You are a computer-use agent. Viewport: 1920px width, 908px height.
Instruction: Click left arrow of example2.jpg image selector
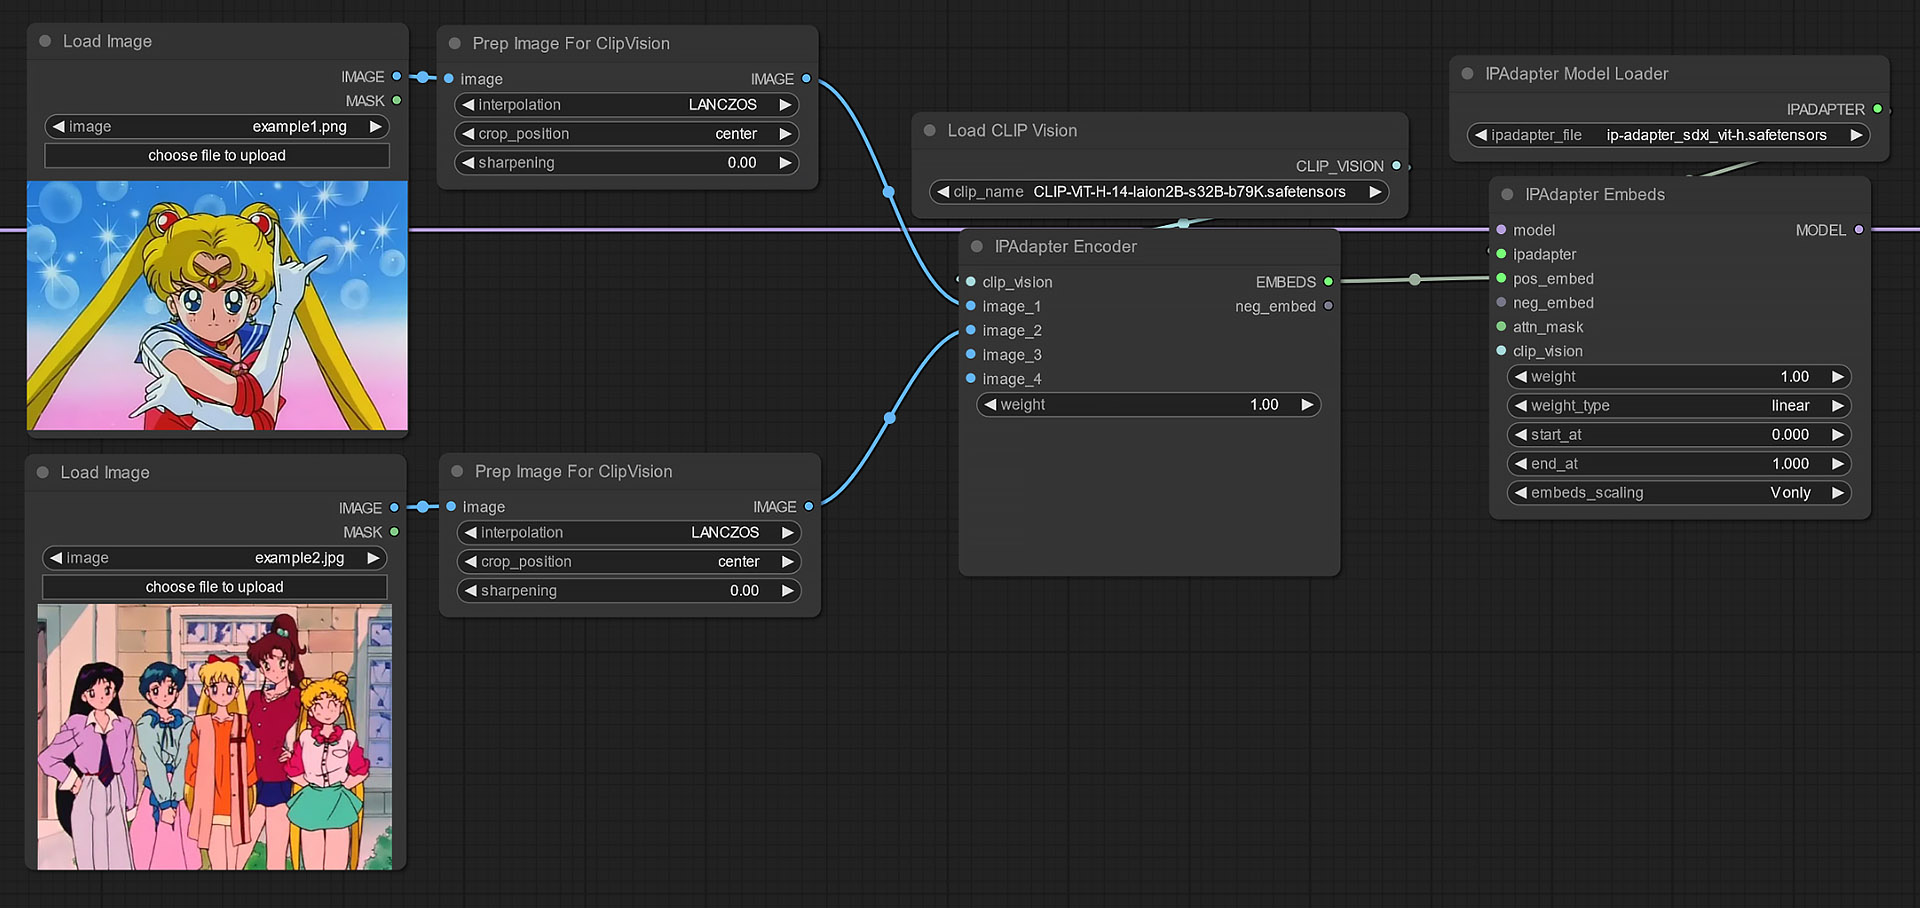[x=57, y=558]
